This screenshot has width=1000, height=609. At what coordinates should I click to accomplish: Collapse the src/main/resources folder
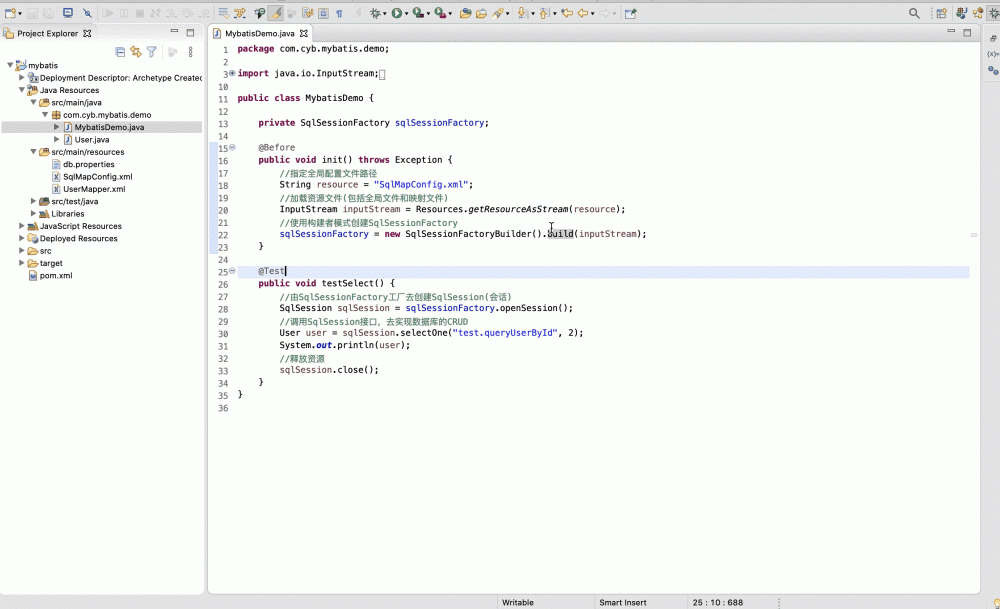point(33,152)
